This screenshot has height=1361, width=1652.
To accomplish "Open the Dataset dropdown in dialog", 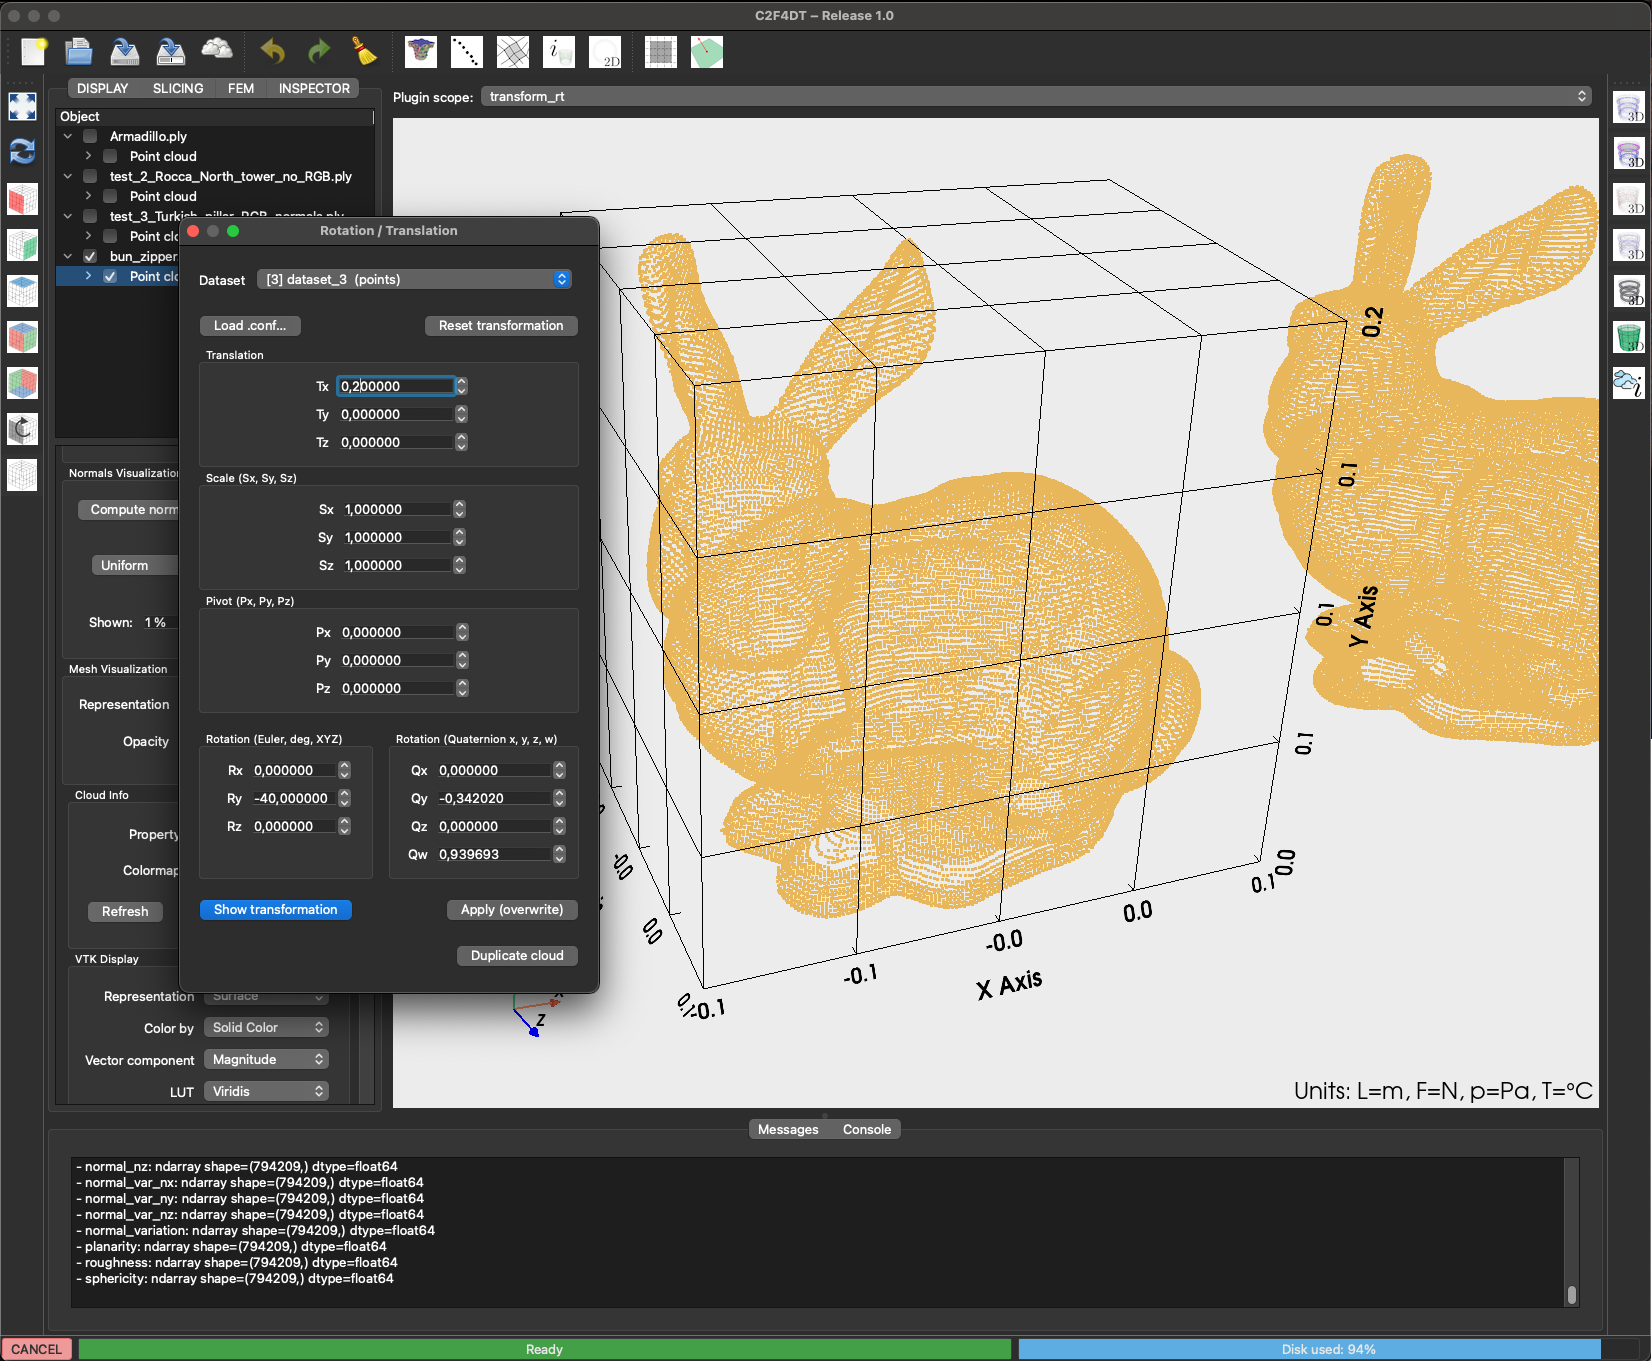I will pyautogui.click(x=414, y=280).
